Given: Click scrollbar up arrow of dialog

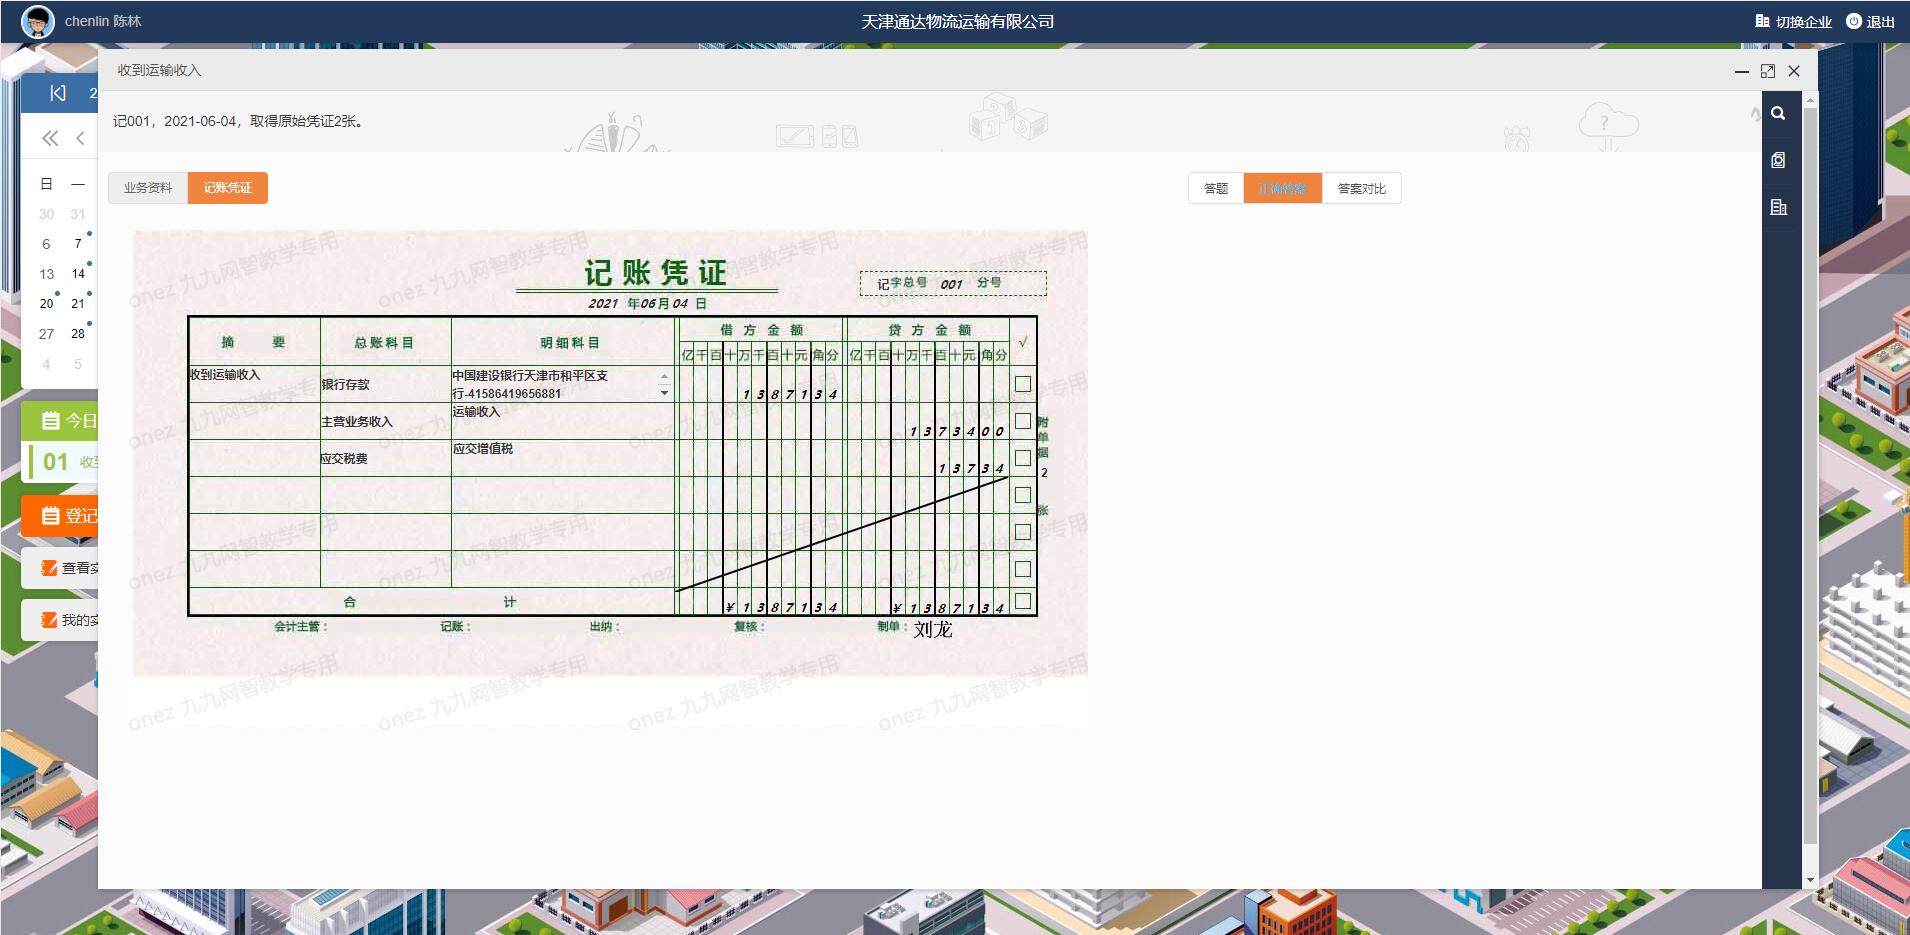Looking at the screenshot, I should (x=1810, y=100).
